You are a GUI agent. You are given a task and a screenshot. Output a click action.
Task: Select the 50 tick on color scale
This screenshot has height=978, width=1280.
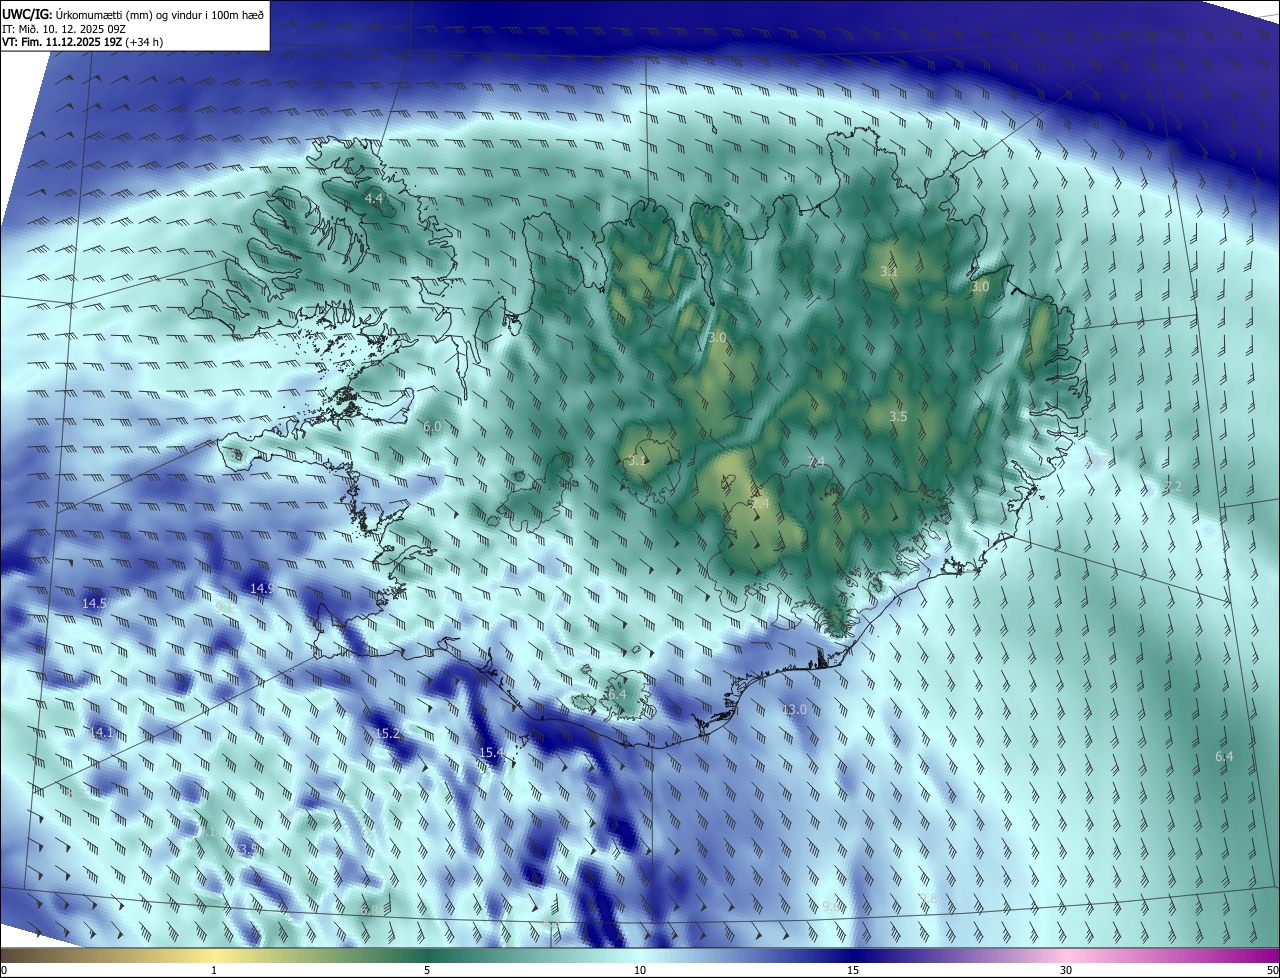(x=1272, y=970)
